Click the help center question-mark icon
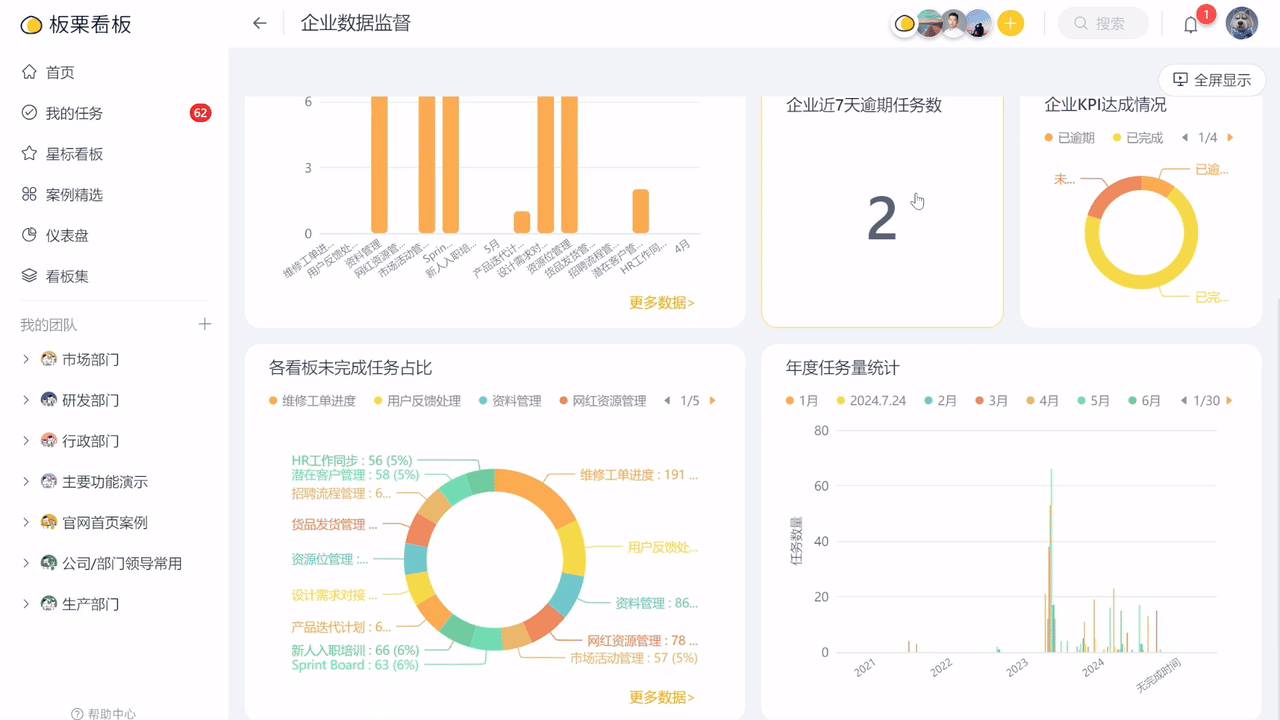 coord(77,714)
